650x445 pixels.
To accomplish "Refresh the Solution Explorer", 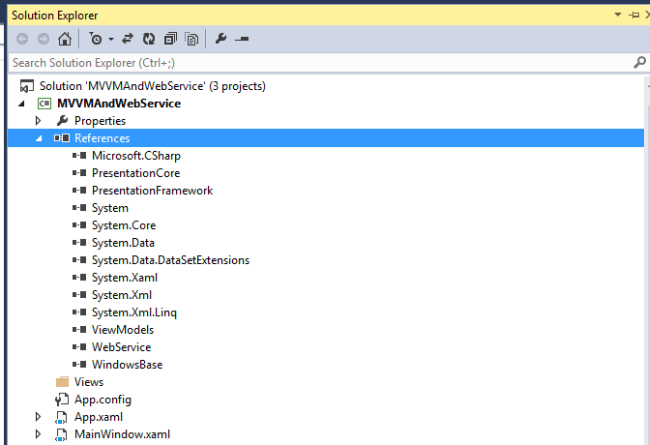I will 149,39.
